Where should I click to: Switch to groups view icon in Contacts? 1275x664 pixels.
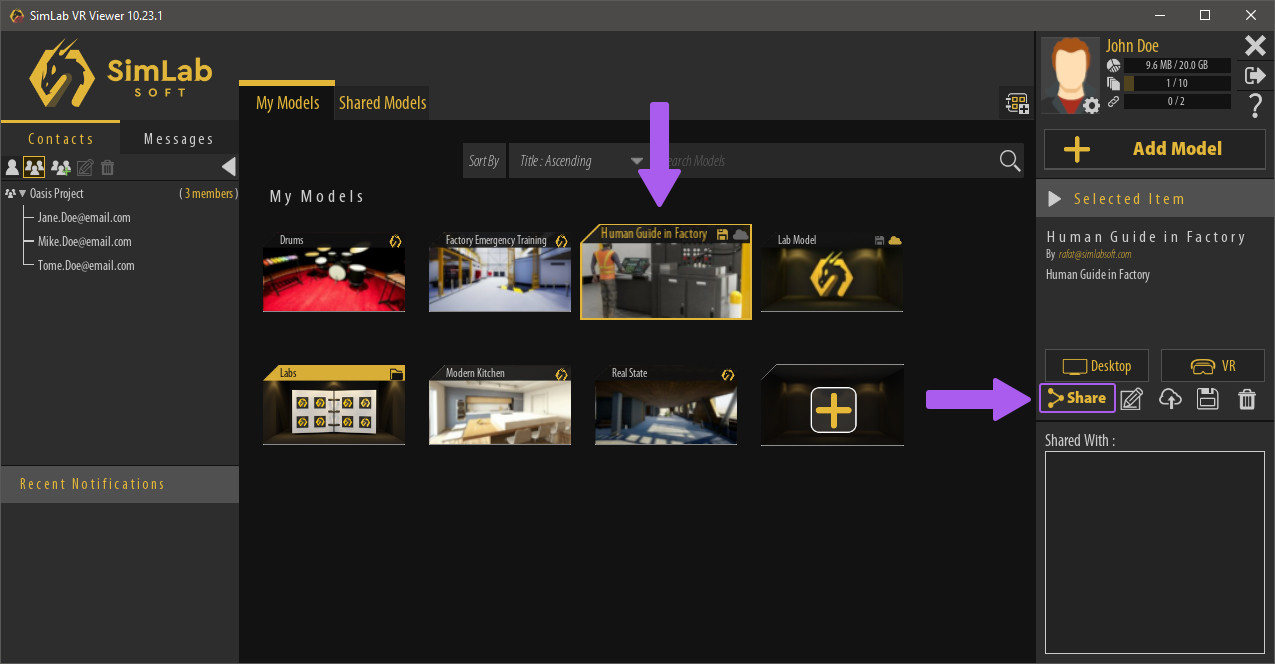pyautogui.click(x=34, y=167)
